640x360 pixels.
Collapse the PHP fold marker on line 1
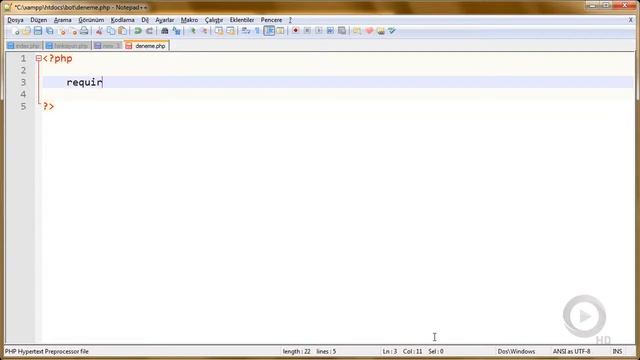pyautogui.click(x=38, y=58)
